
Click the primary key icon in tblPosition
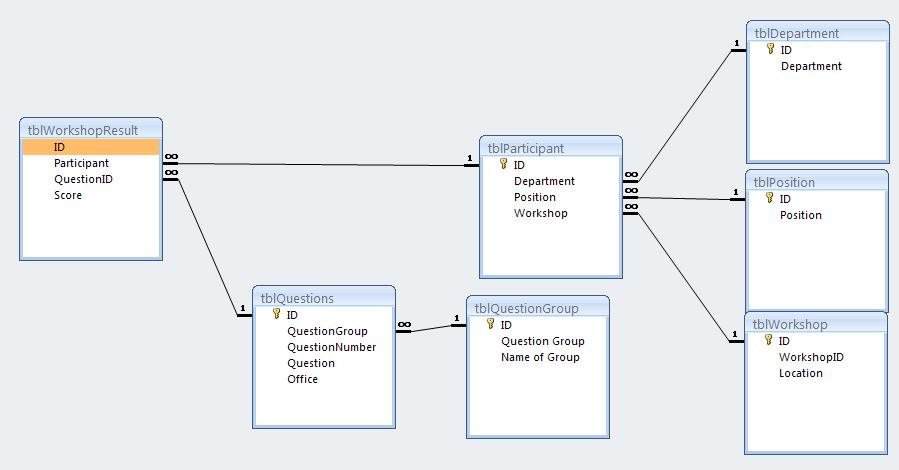tap(769, 198)
